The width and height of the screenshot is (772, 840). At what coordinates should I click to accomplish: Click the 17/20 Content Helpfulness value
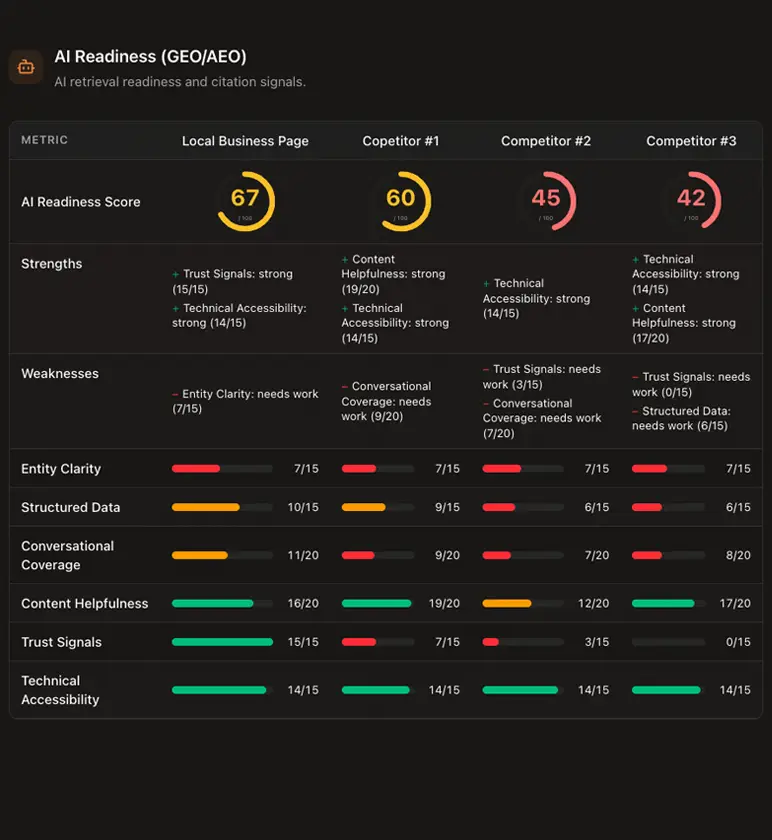pos(735,603)
